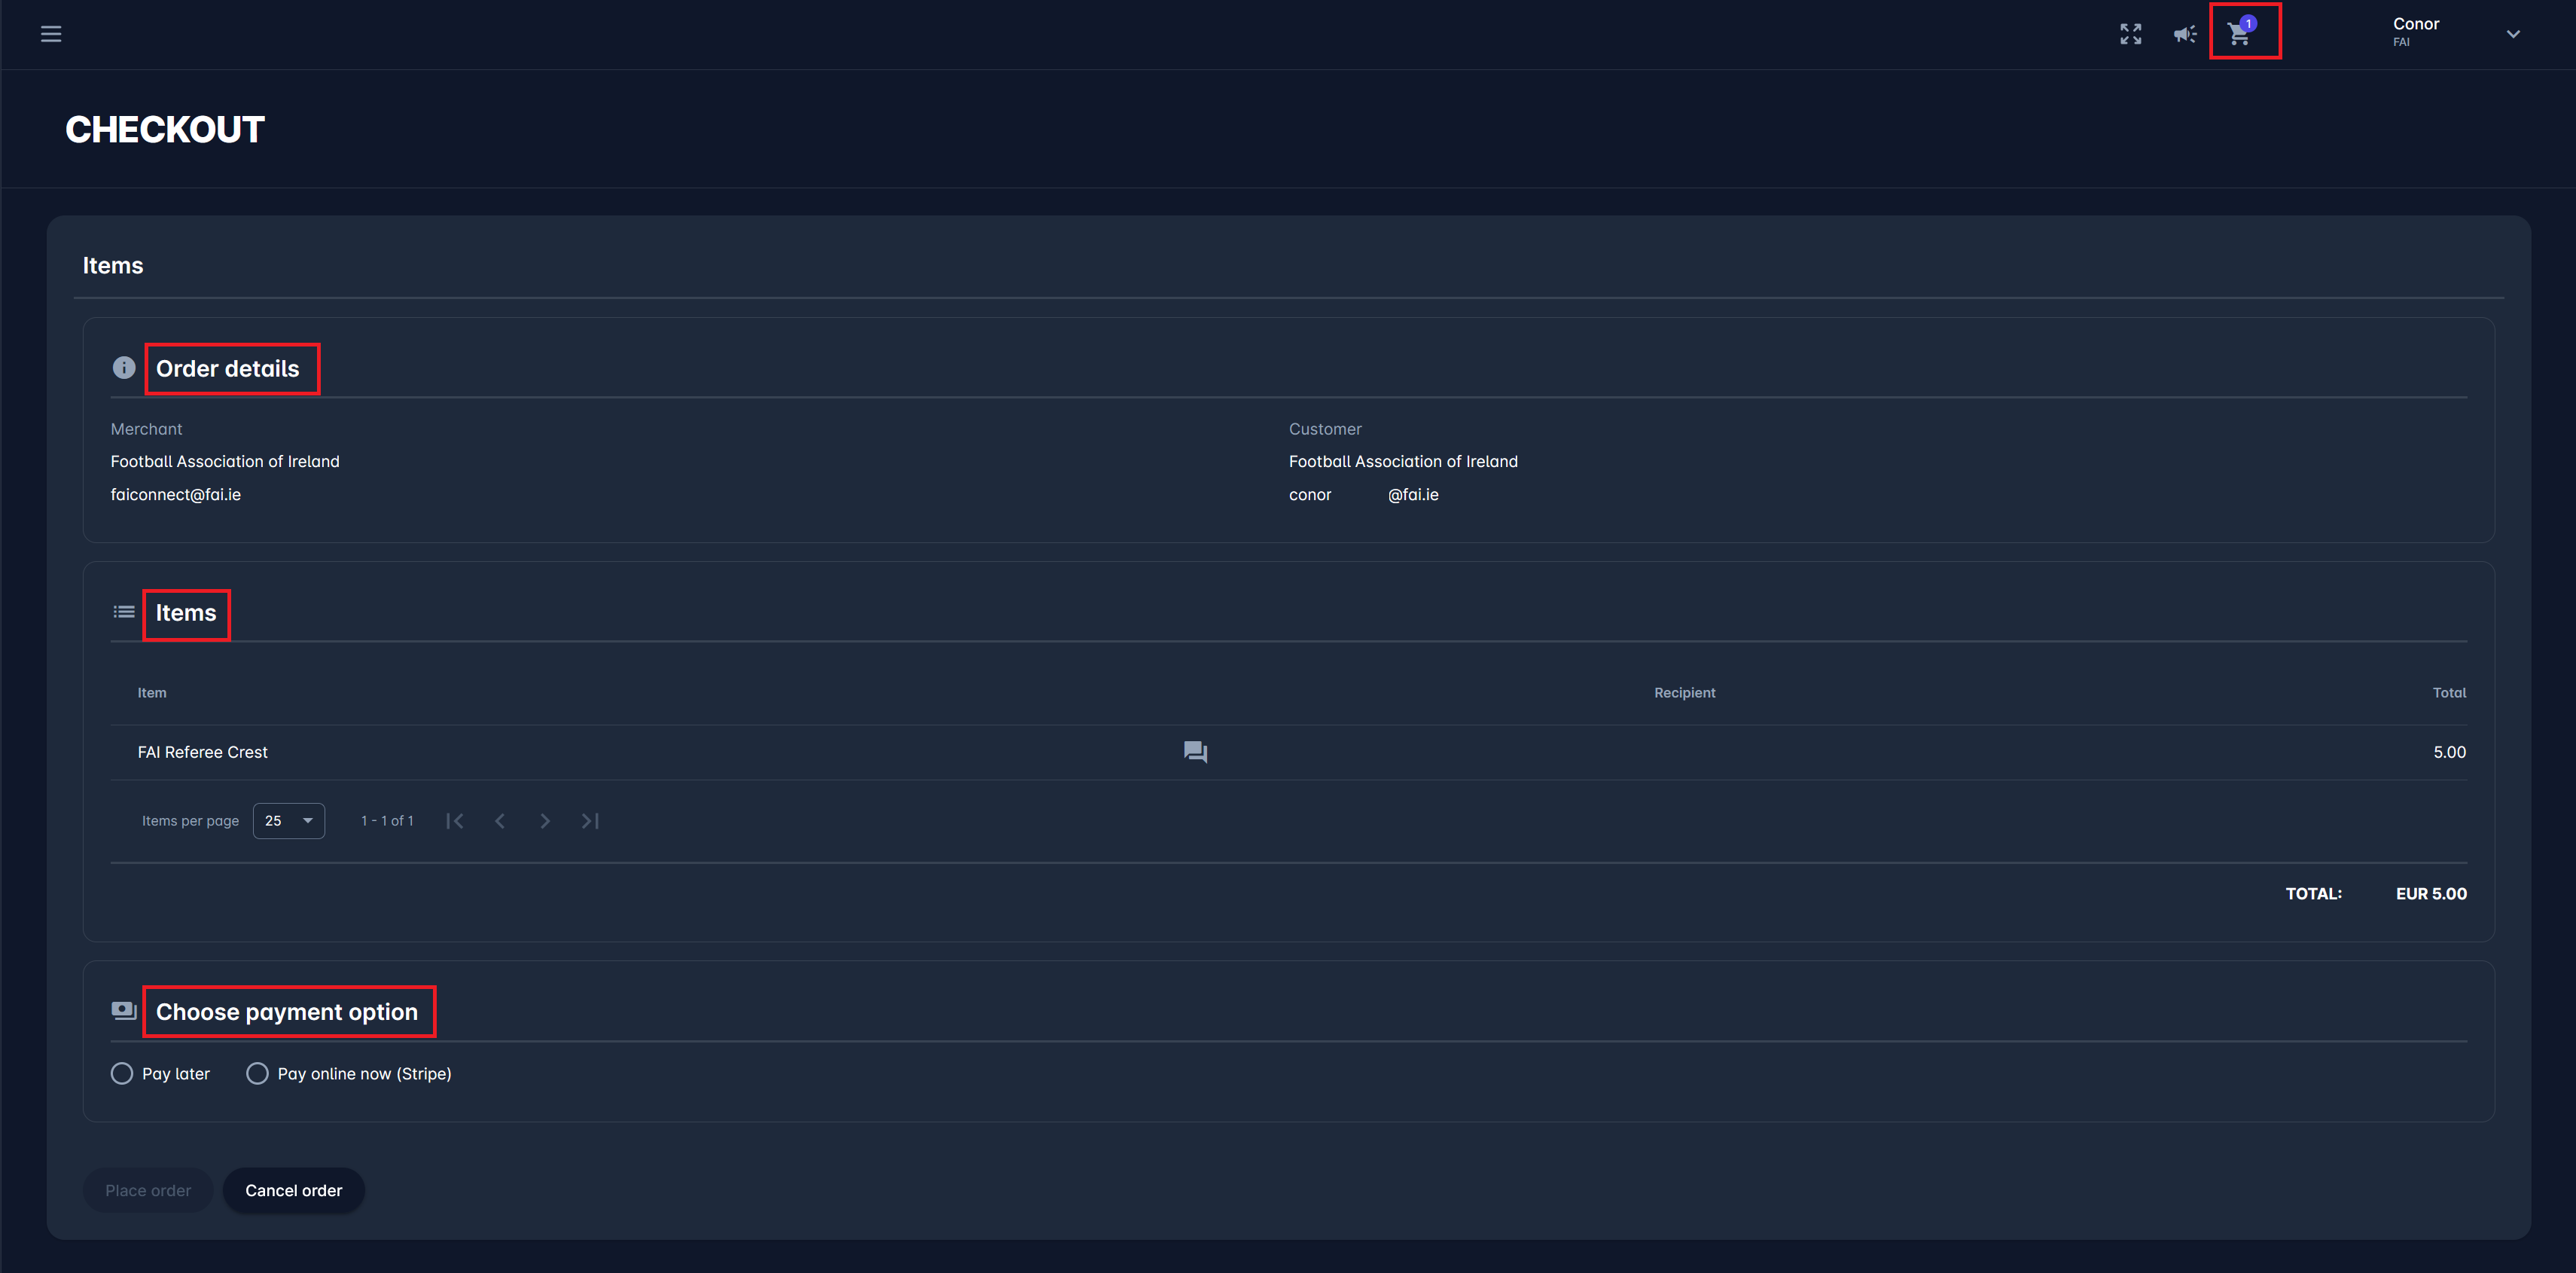Go to the first page of items
The height and width of the screenshot is (1273, 2576).
click(x=455, y=821)
